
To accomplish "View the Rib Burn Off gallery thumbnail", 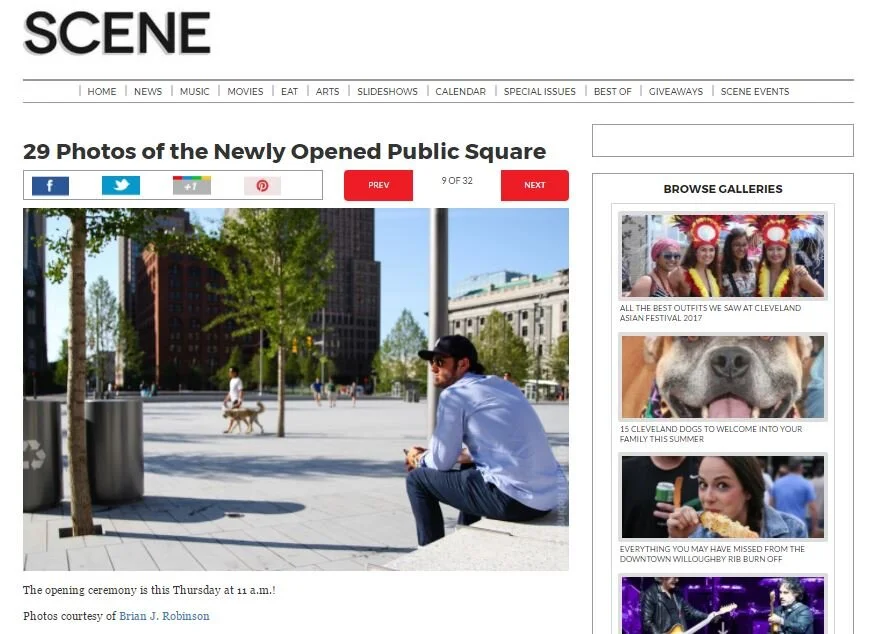I will pos(722,497).
